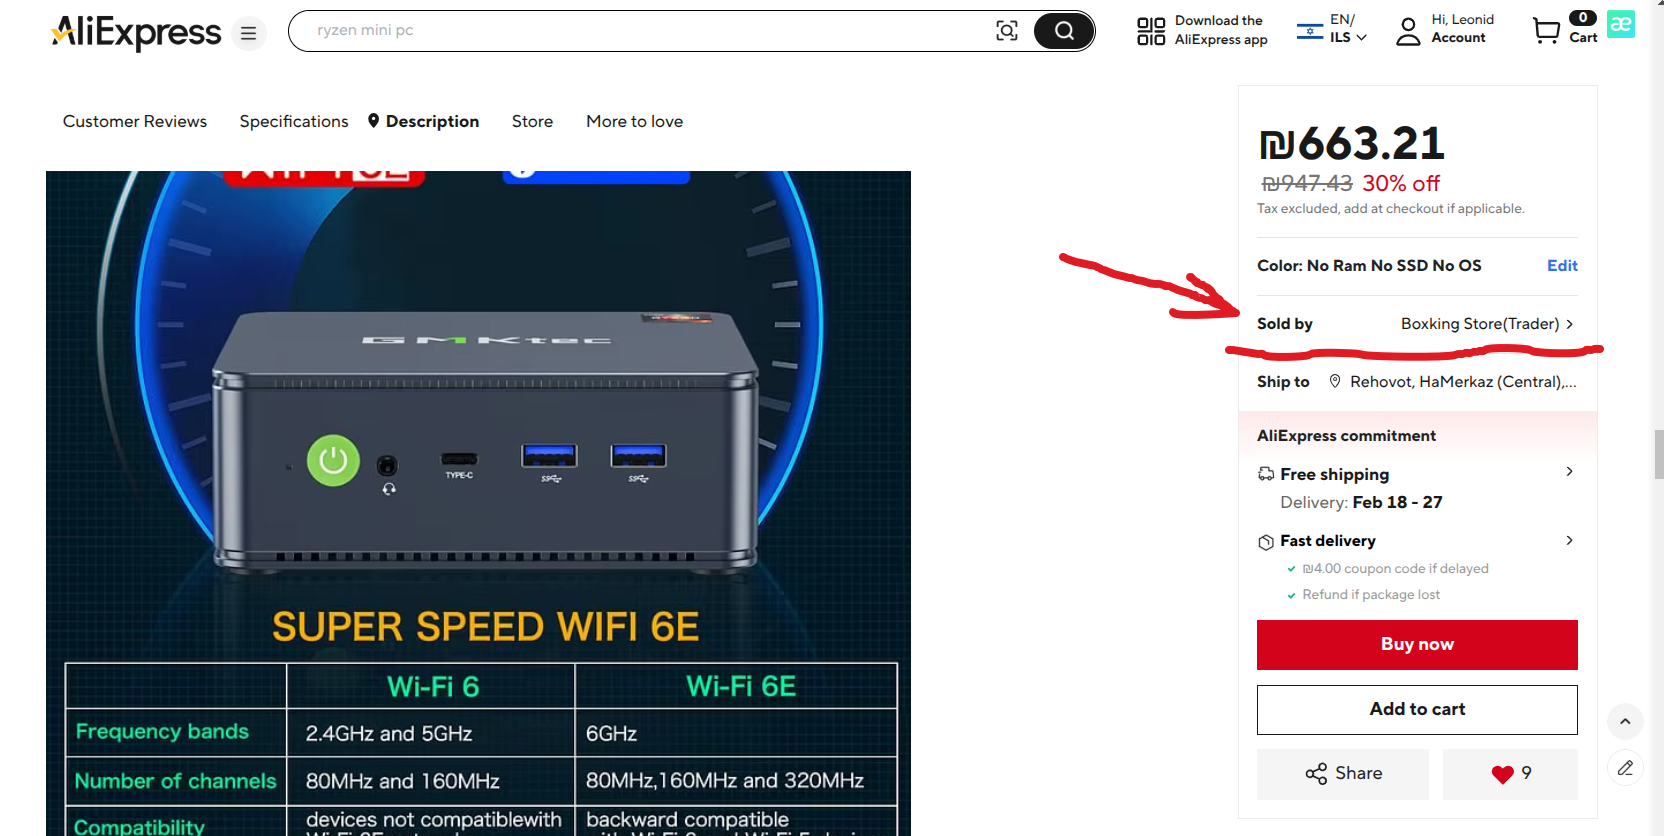The height and width of the screenshot is (836, 1664).
Task: Open the shopping cart icon
Action: click(1546, 31)
